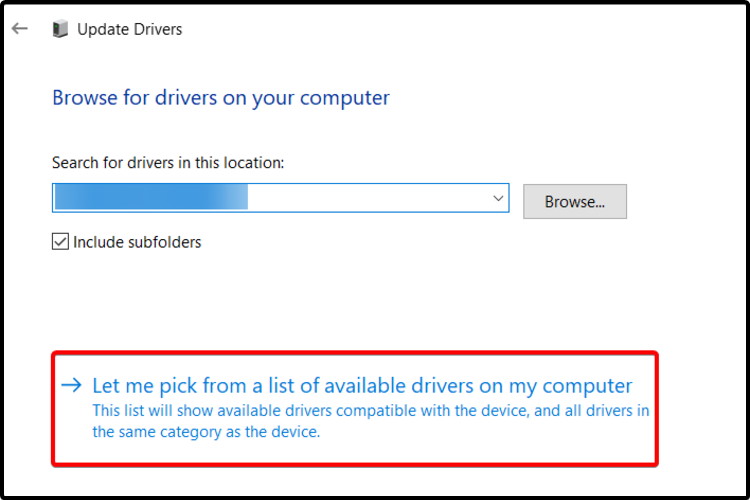Viewport: 750px width, 500px height.
Task: Click the word "Drivers" in the title
Action: click(155, 29)
